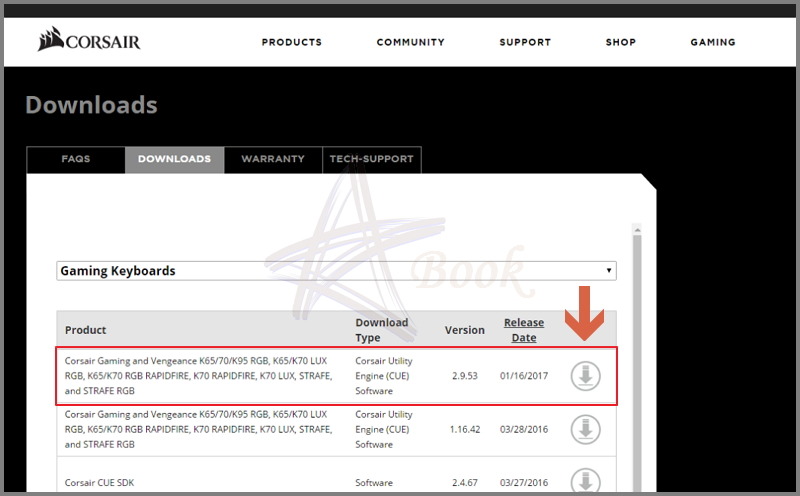Click the Downloads page heading
Image resolution: width=800 pixels, height=496 pixels.
click(x=91, y=105)
